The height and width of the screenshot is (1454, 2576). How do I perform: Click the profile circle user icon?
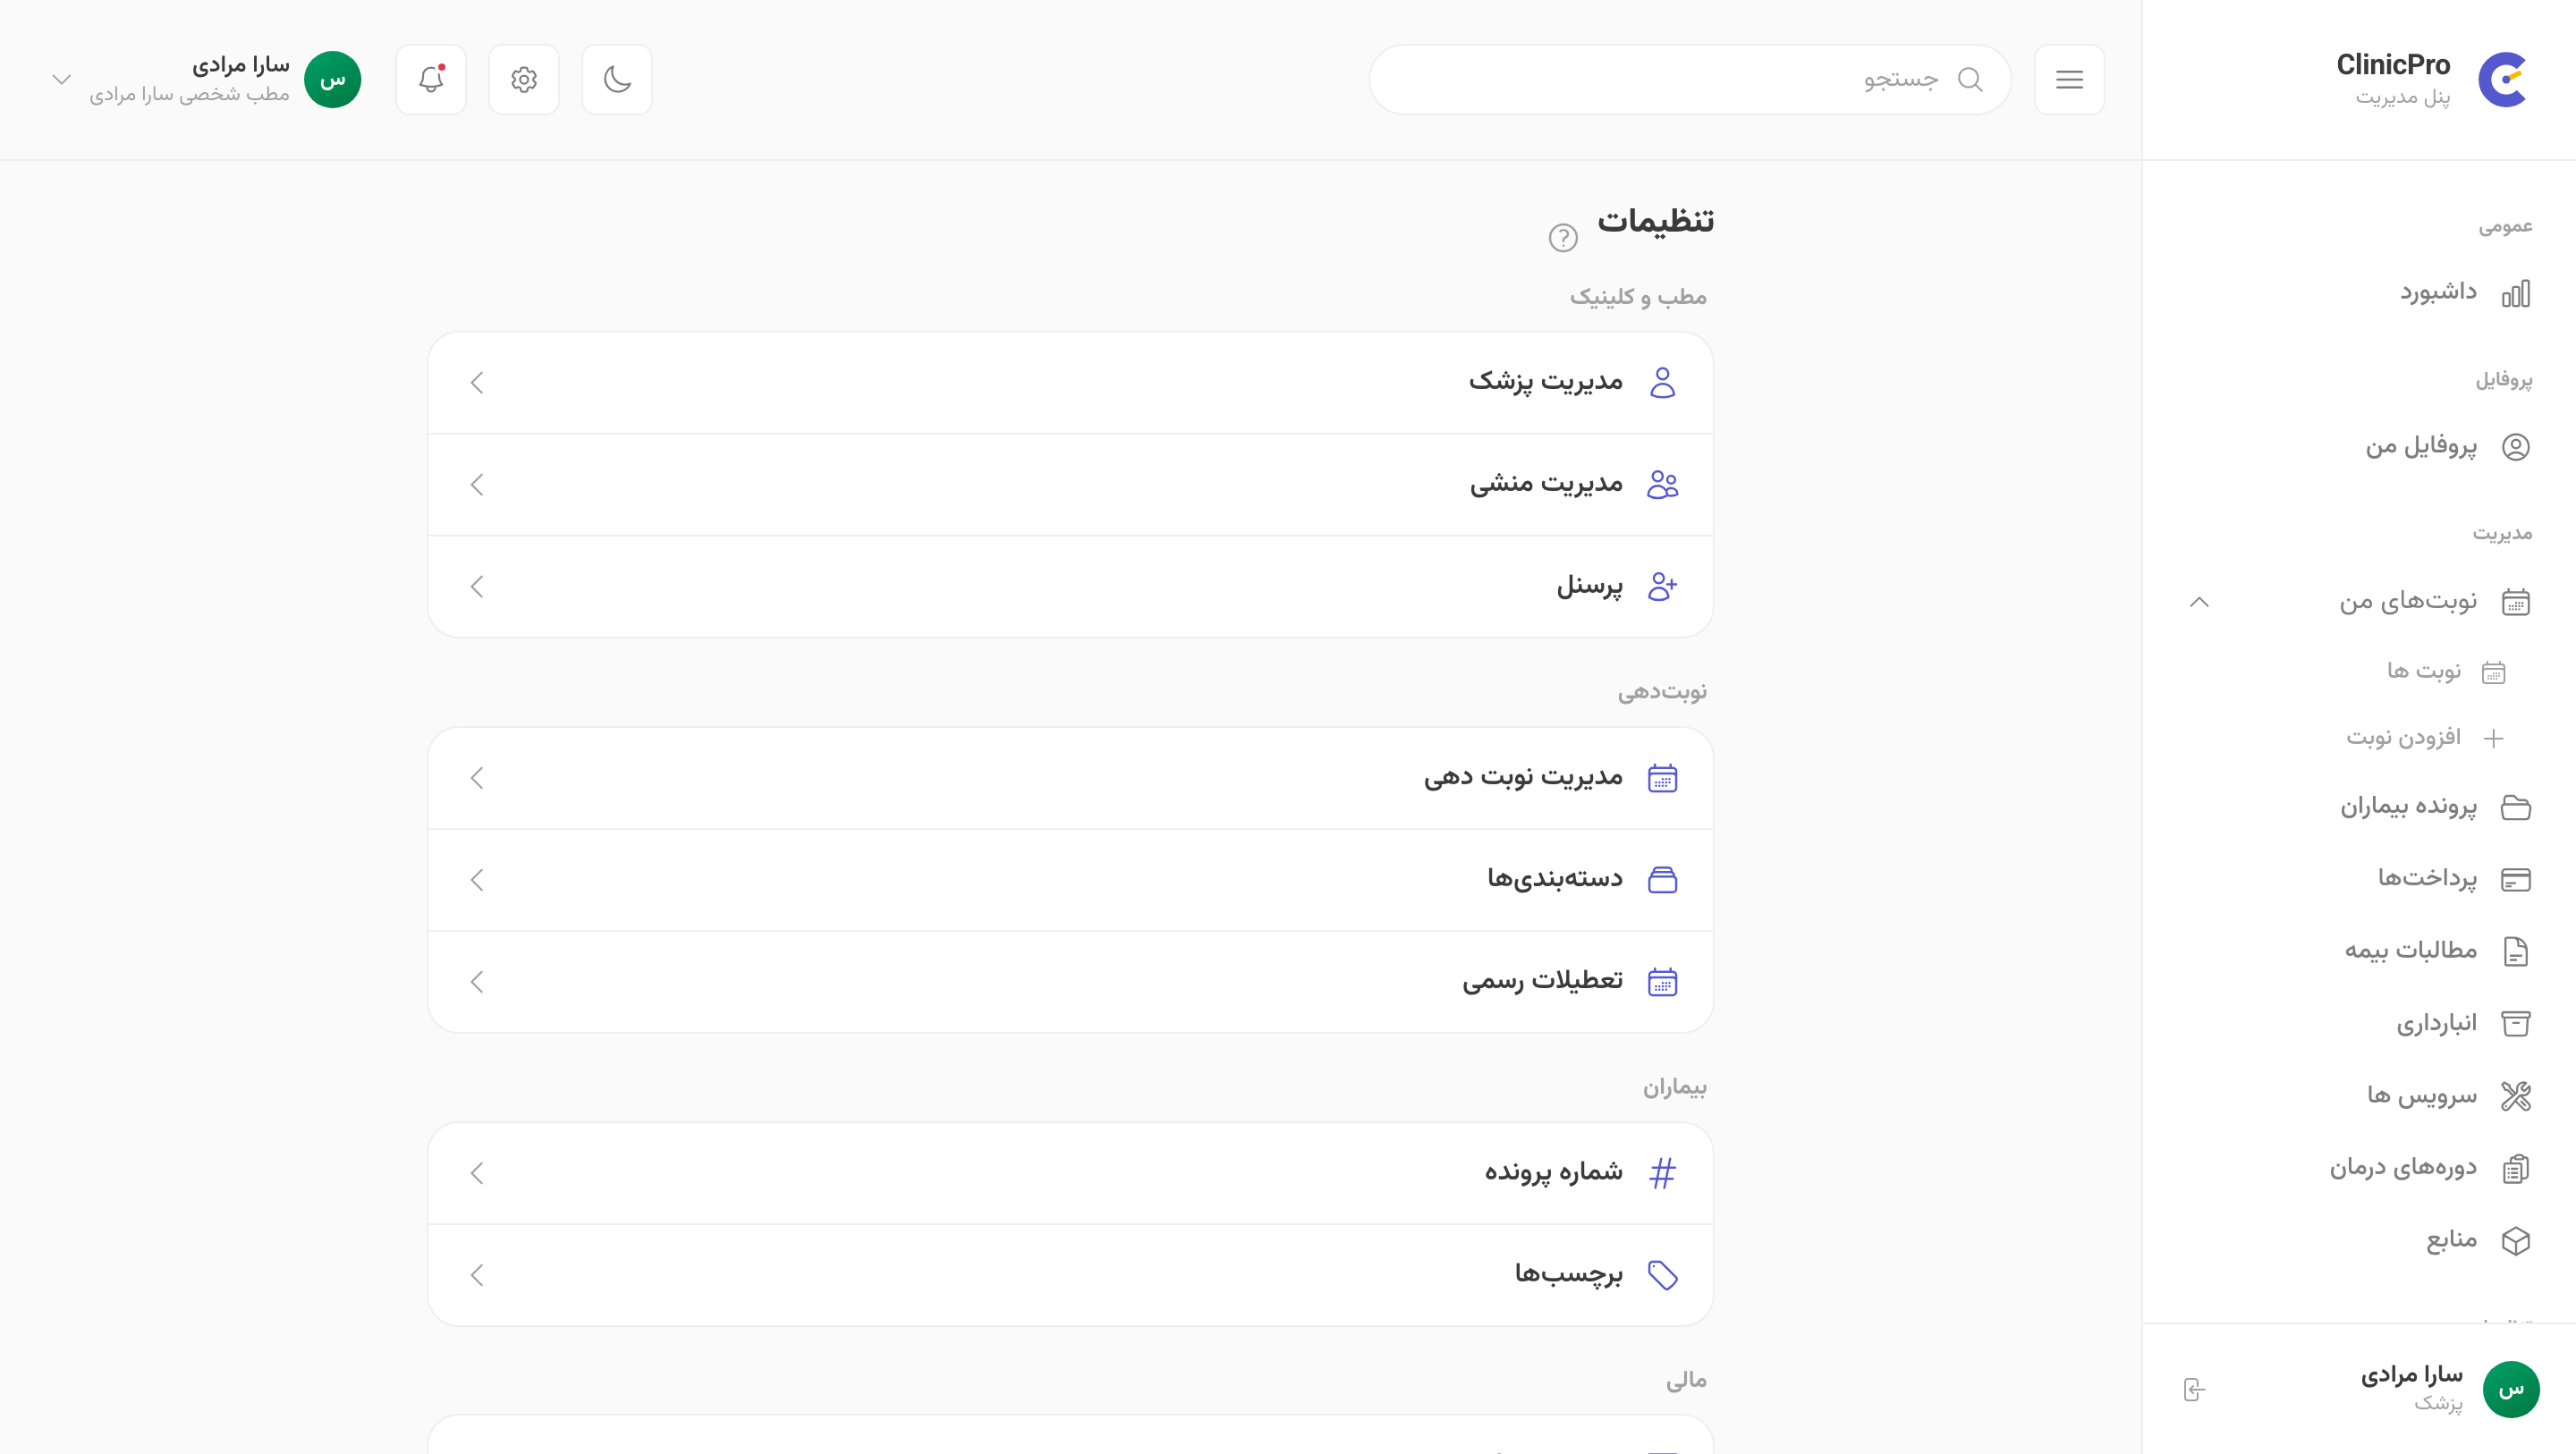[2515, 446]
